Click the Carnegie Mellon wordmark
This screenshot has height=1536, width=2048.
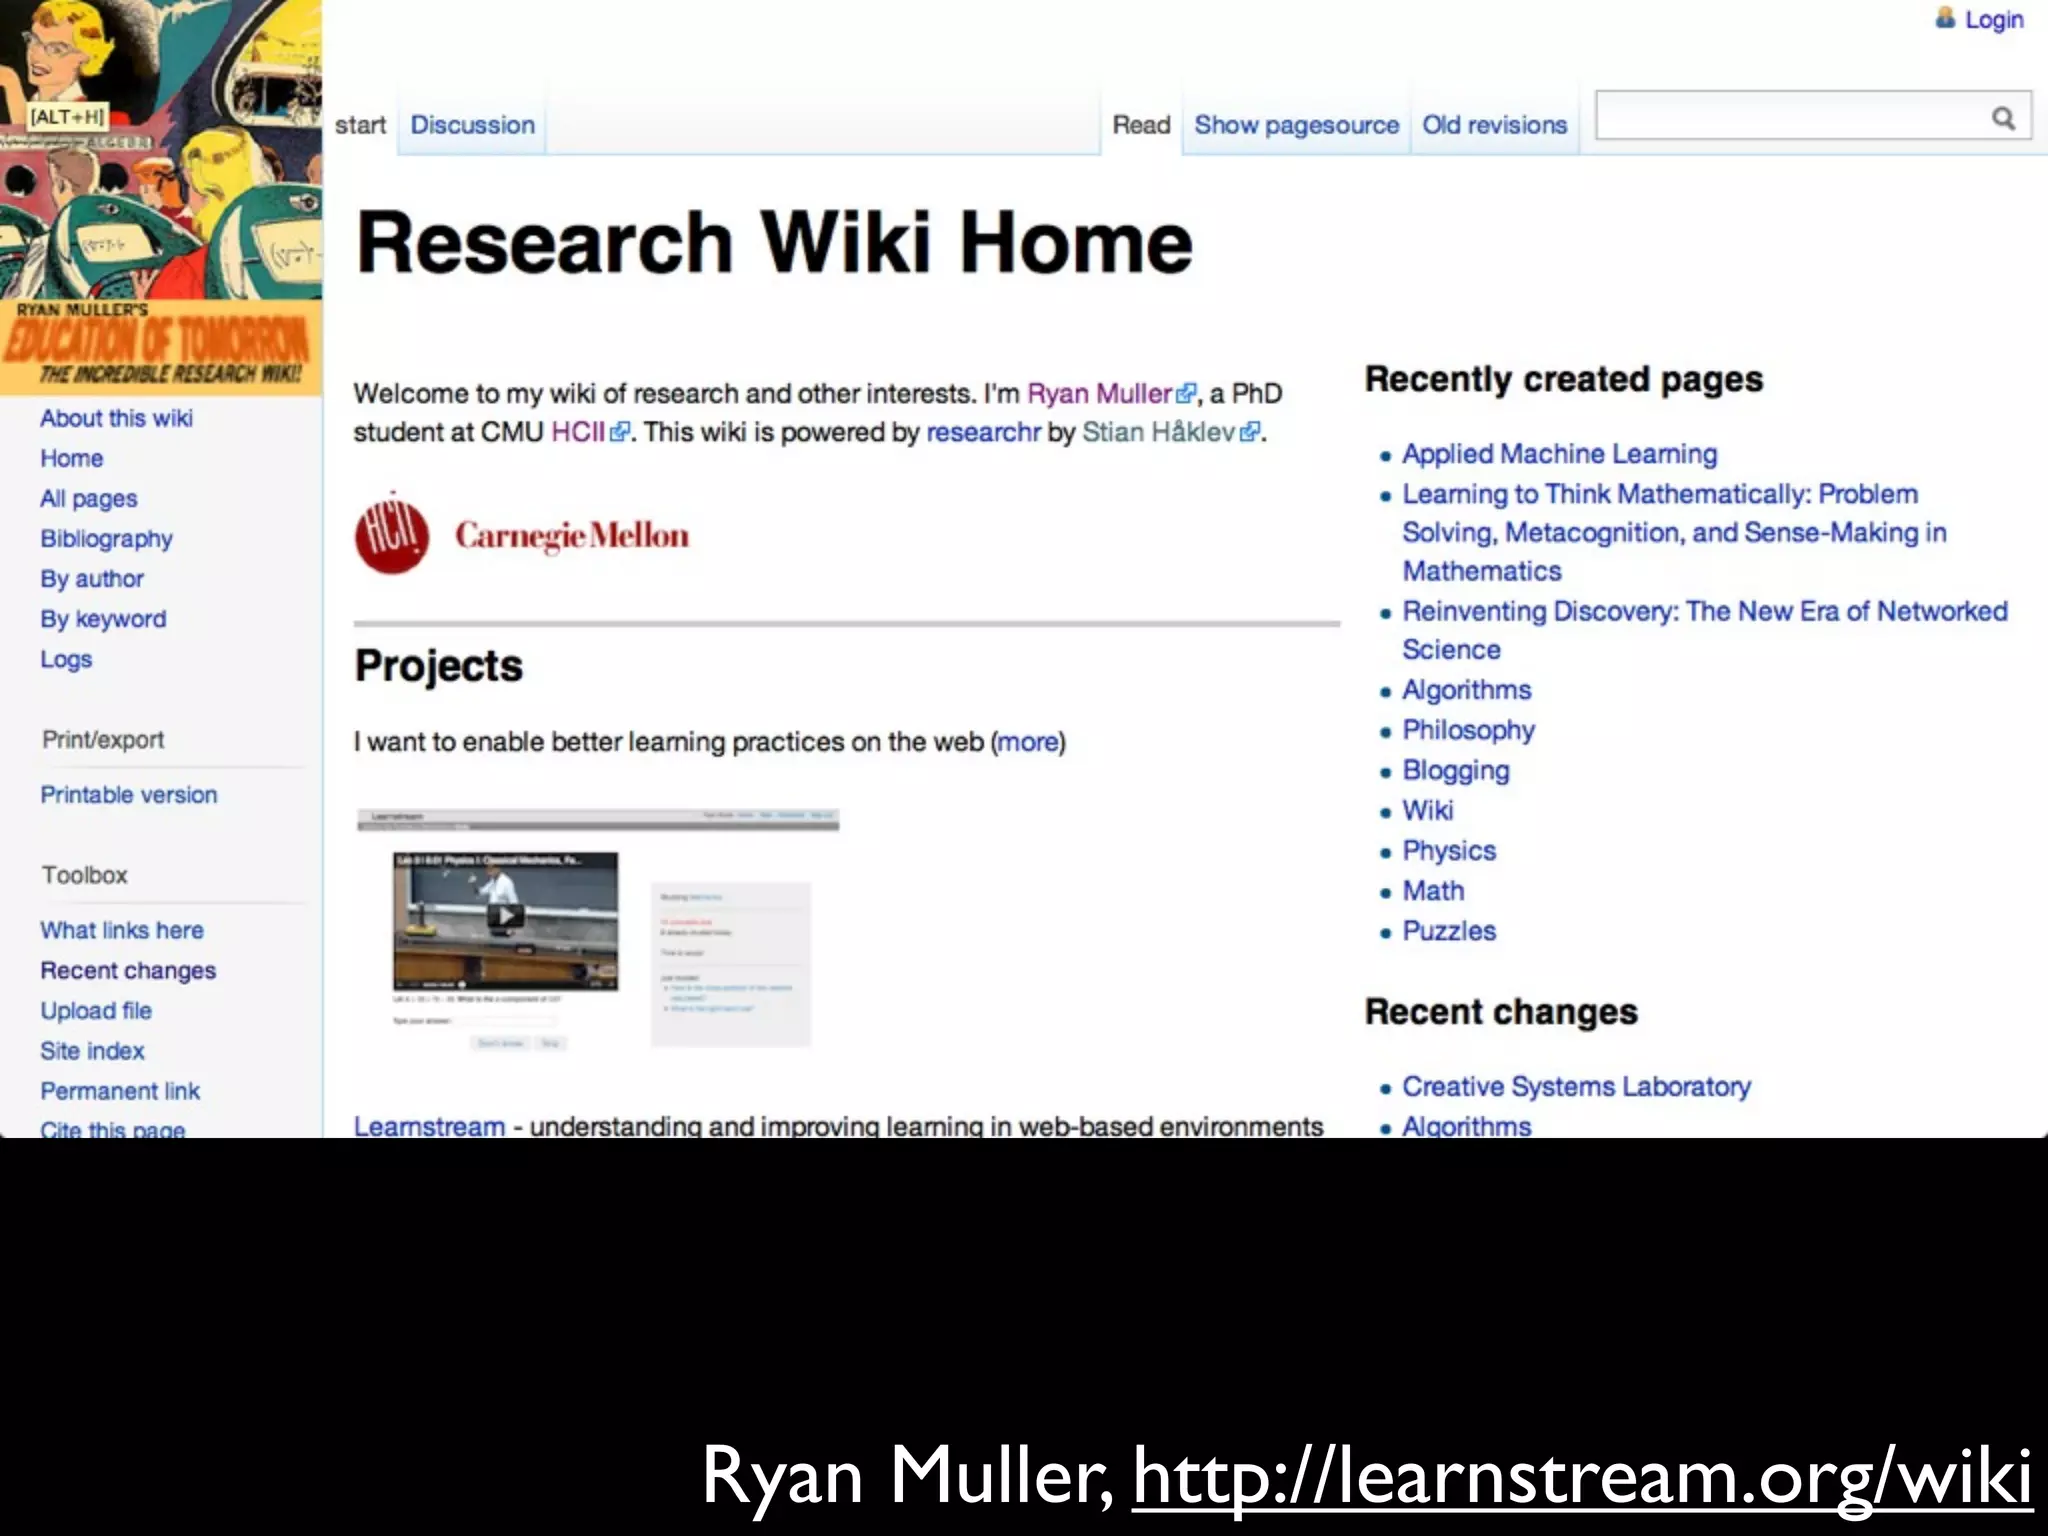(572, 536)
